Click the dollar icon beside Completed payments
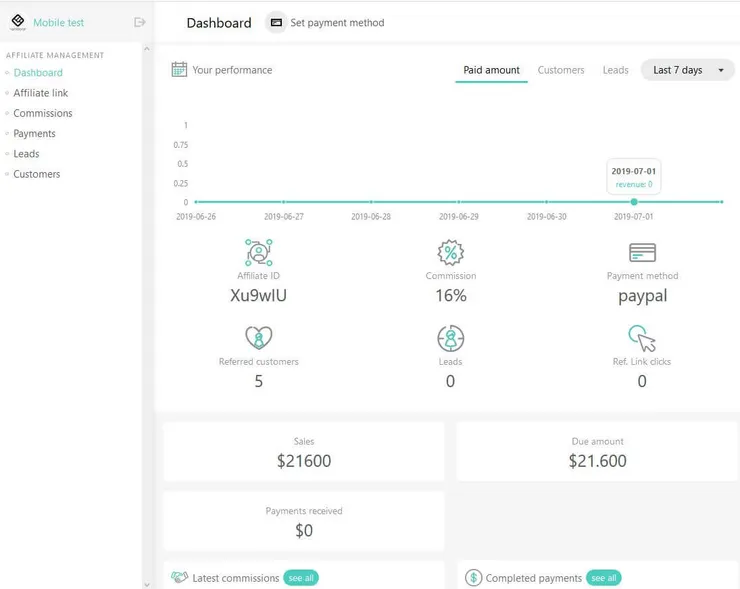This screenshot has width=740, height=589. click(473, 577)
